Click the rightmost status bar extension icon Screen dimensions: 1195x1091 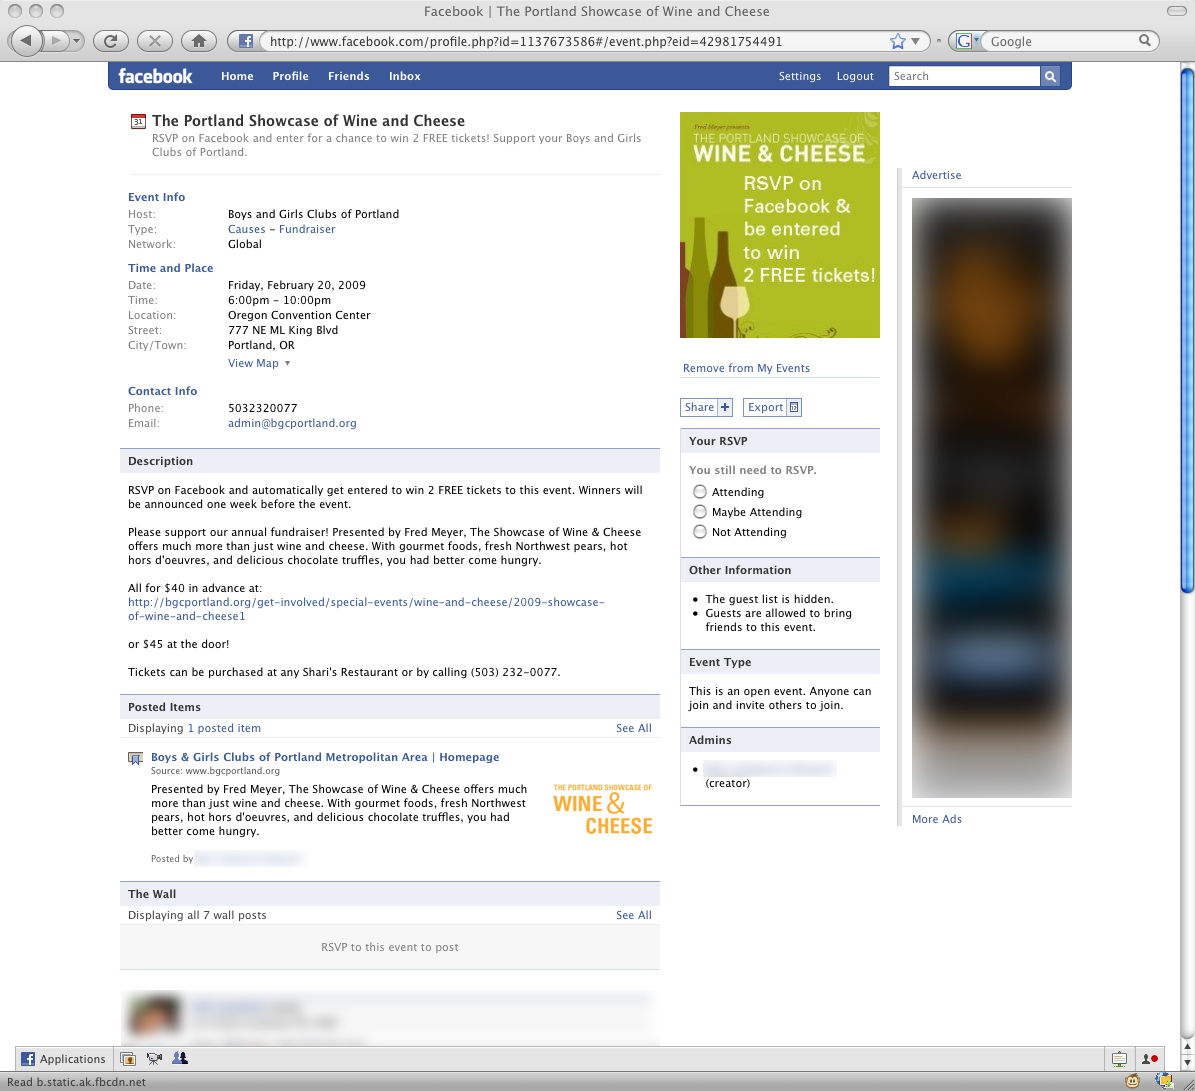tap(1163, 1081)
